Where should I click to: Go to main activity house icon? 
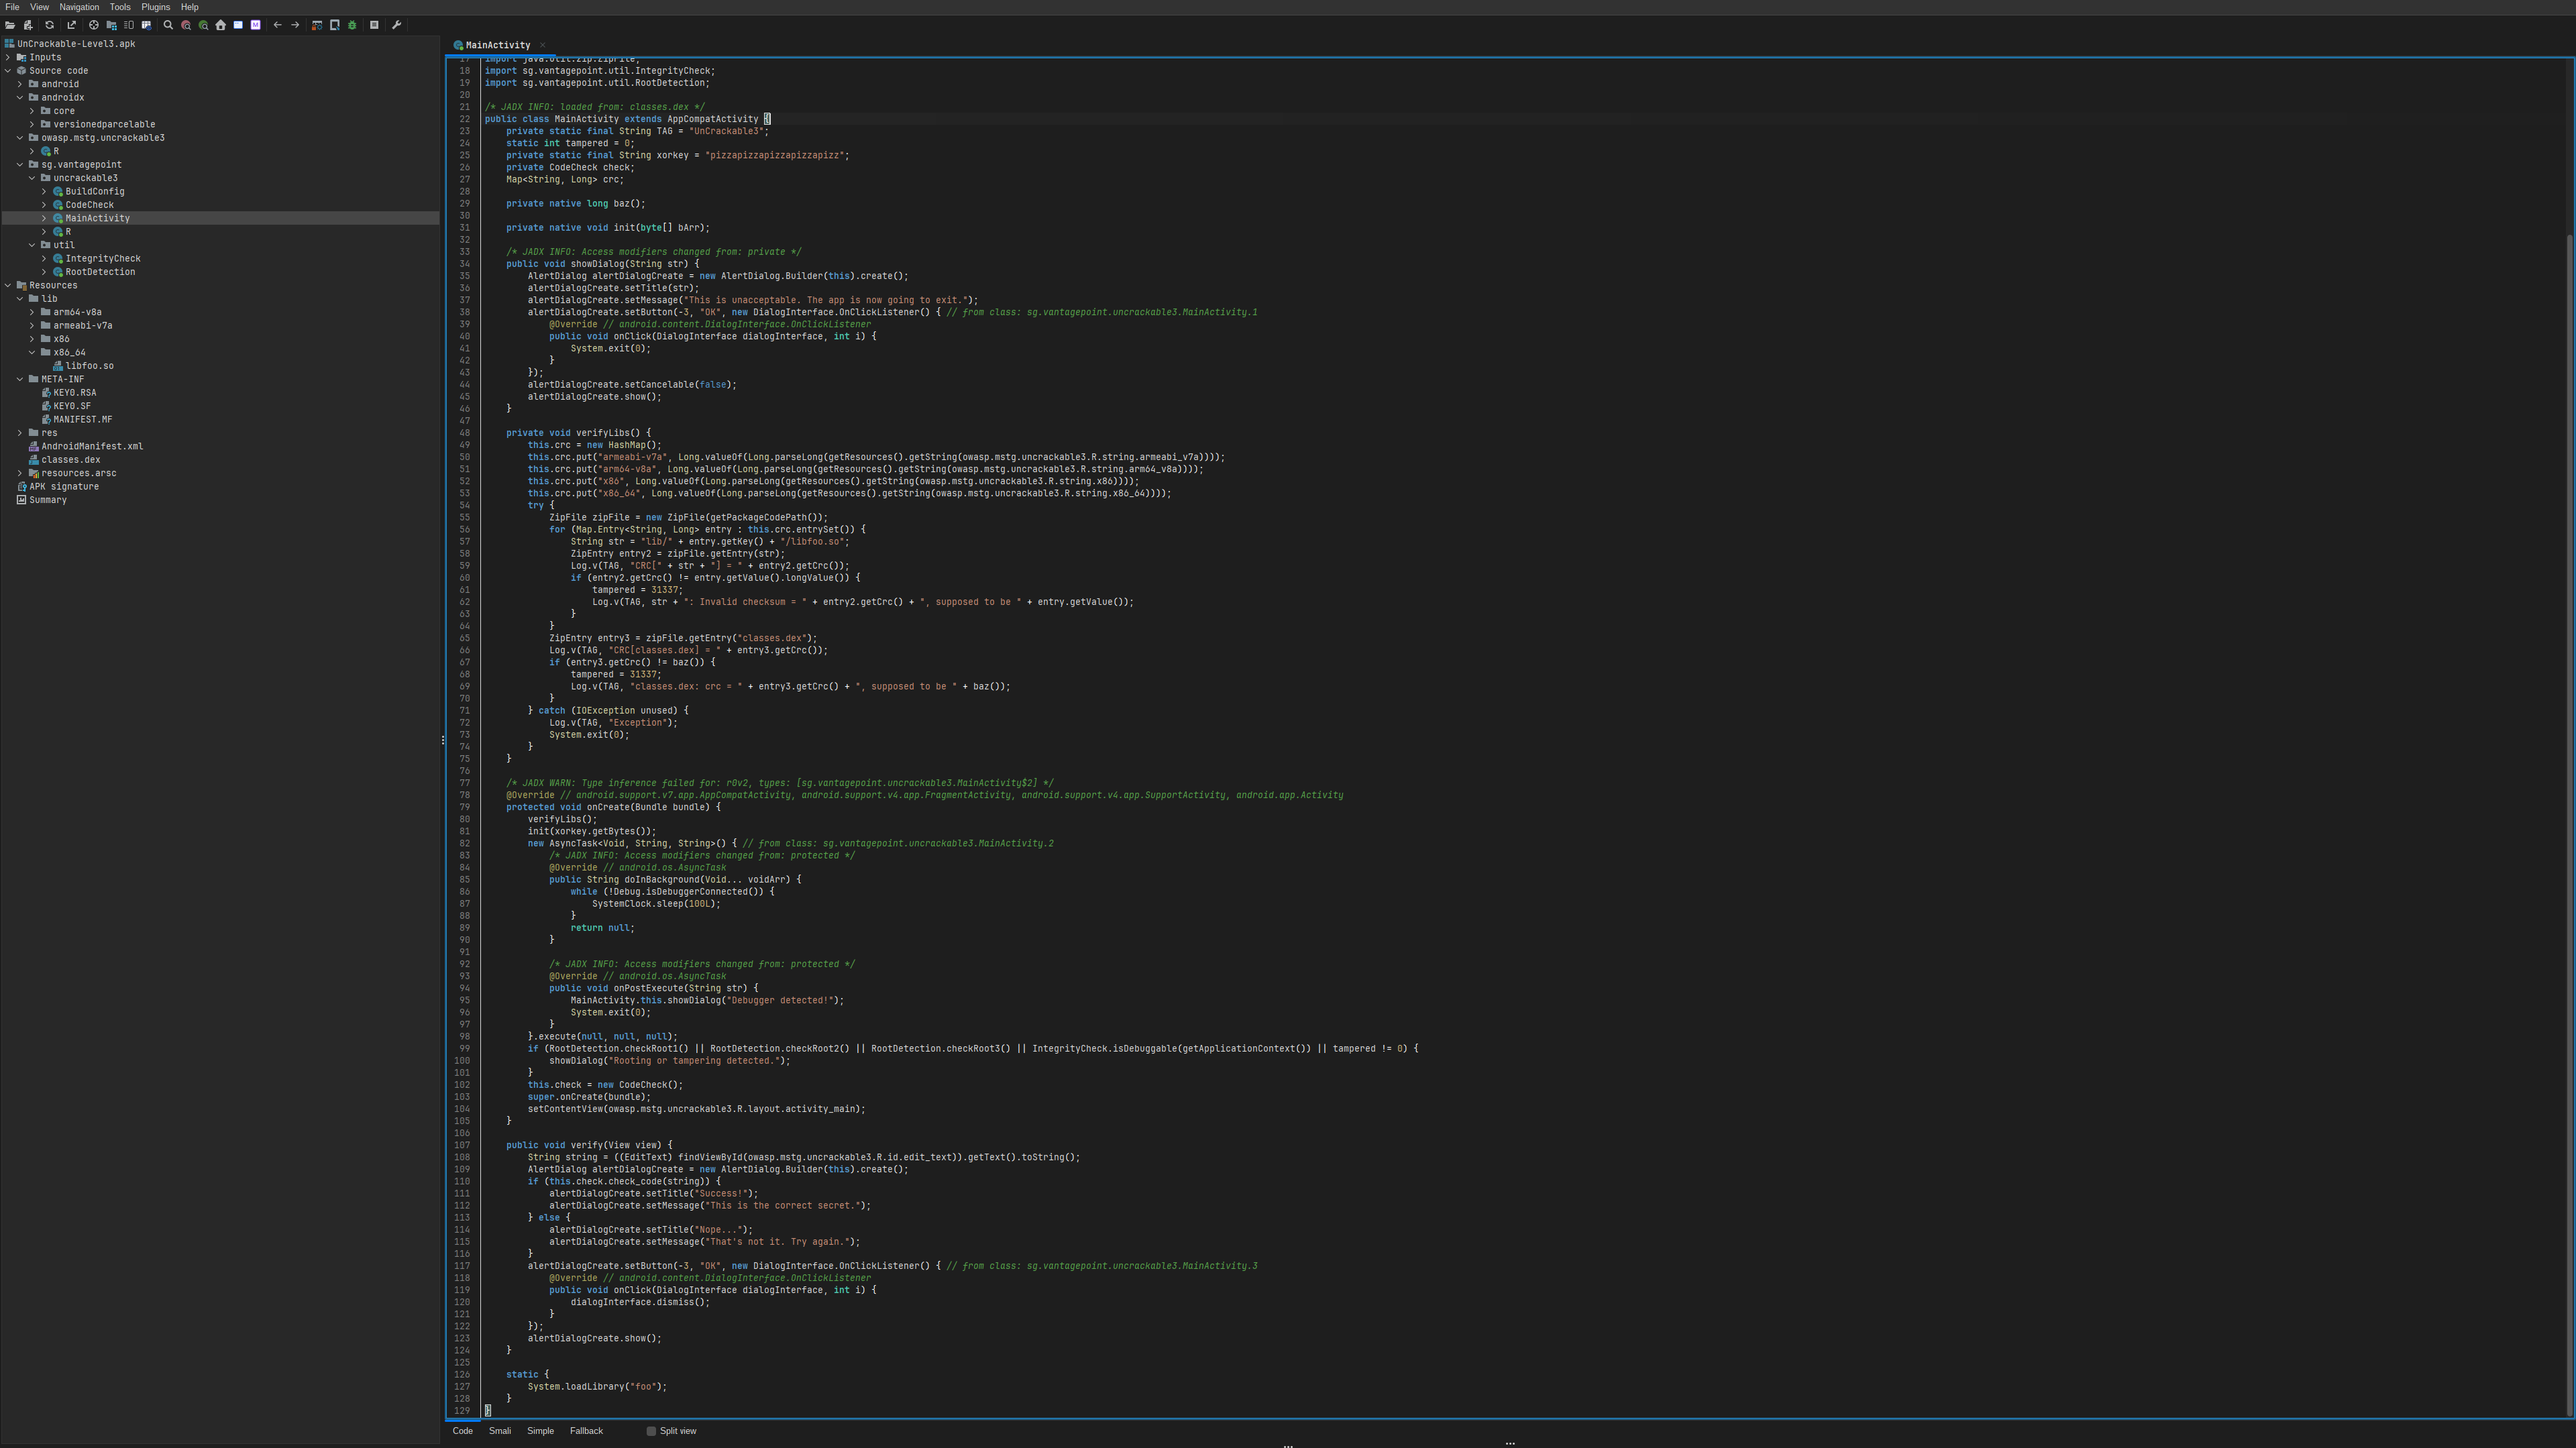coord(221,25)
